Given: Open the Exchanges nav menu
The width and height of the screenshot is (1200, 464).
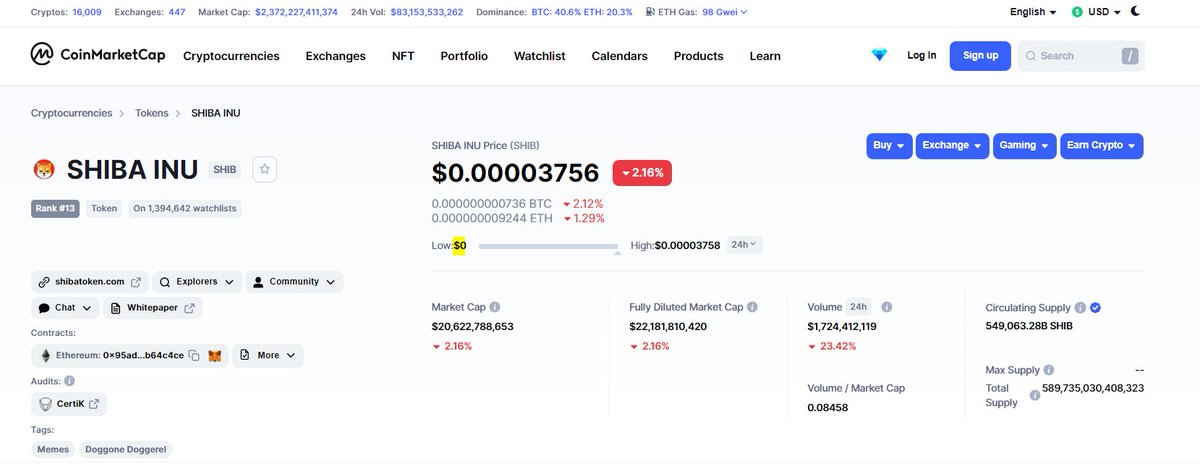Looking at the screenshot, I should click(336, 56).
